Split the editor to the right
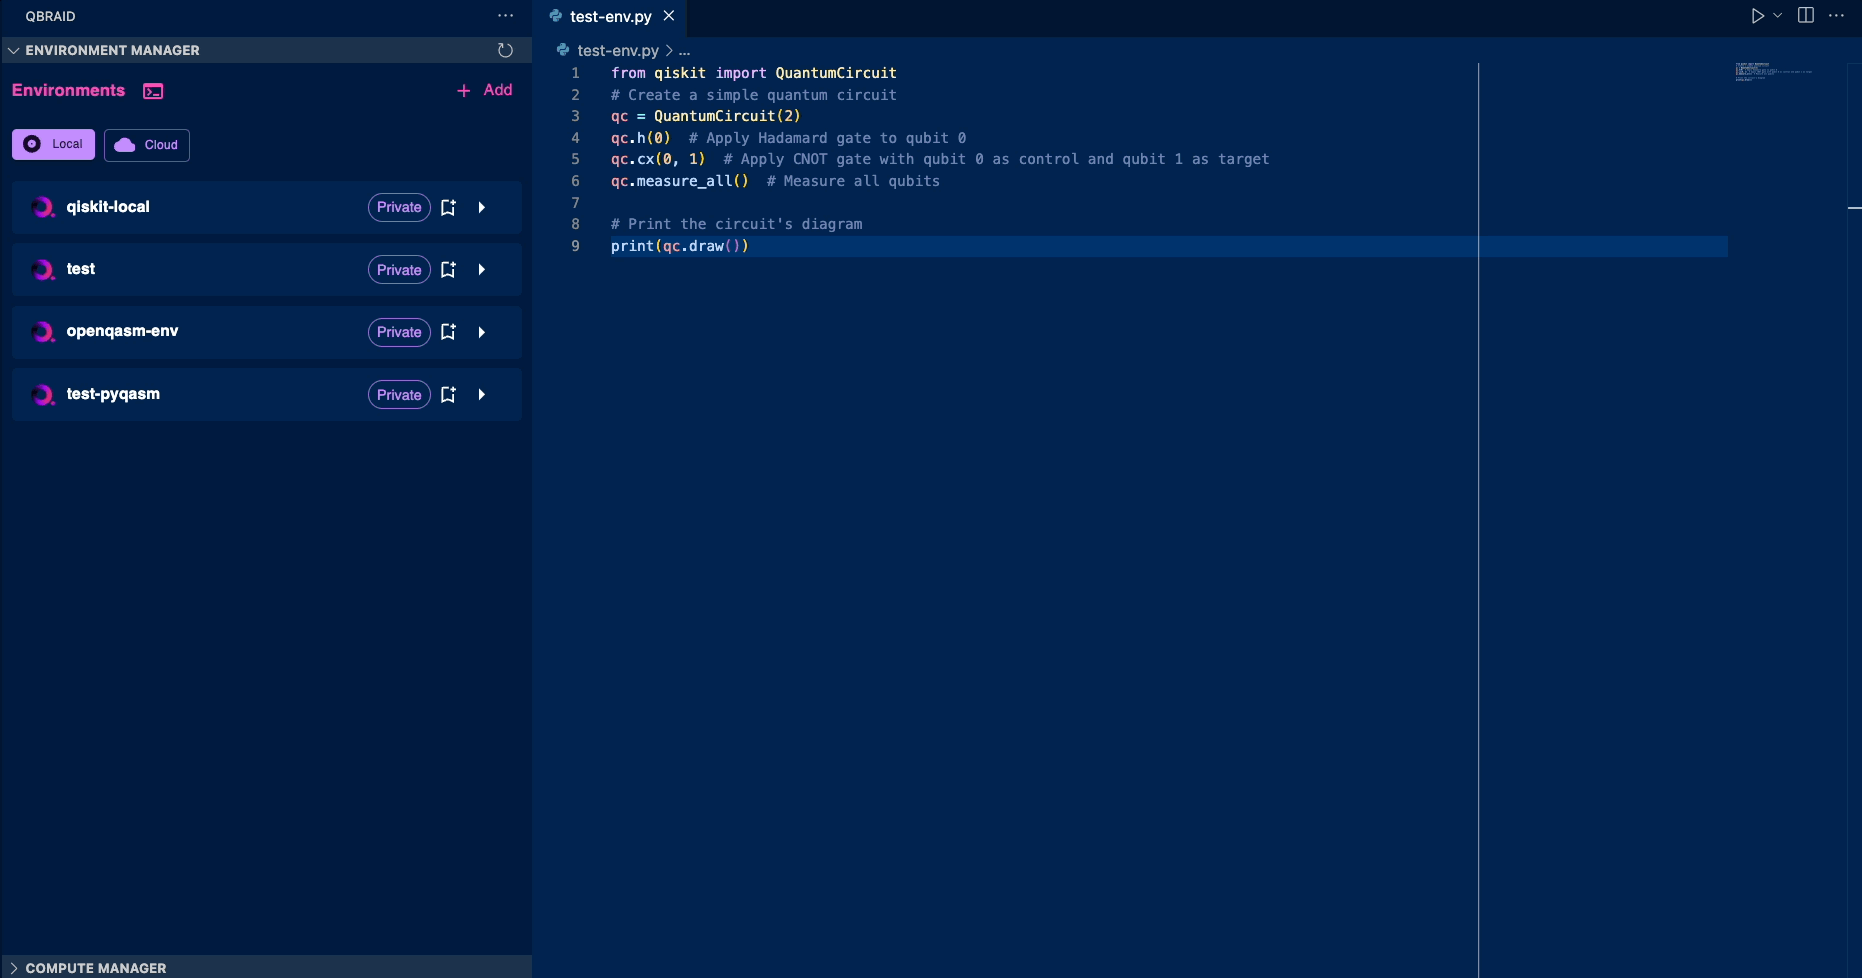Viewport: 1862px width, 978px height. (1806, 15)
